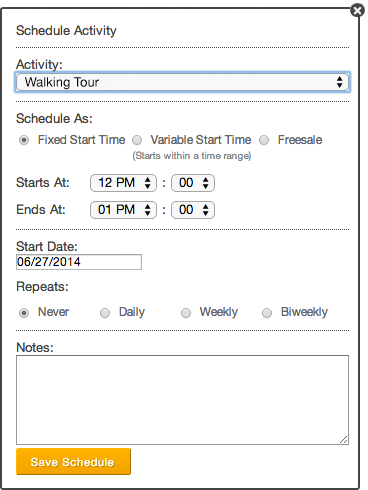368x490 pixels.
Task: Click the Biweekly label text
Action: [x=304, y=312]
